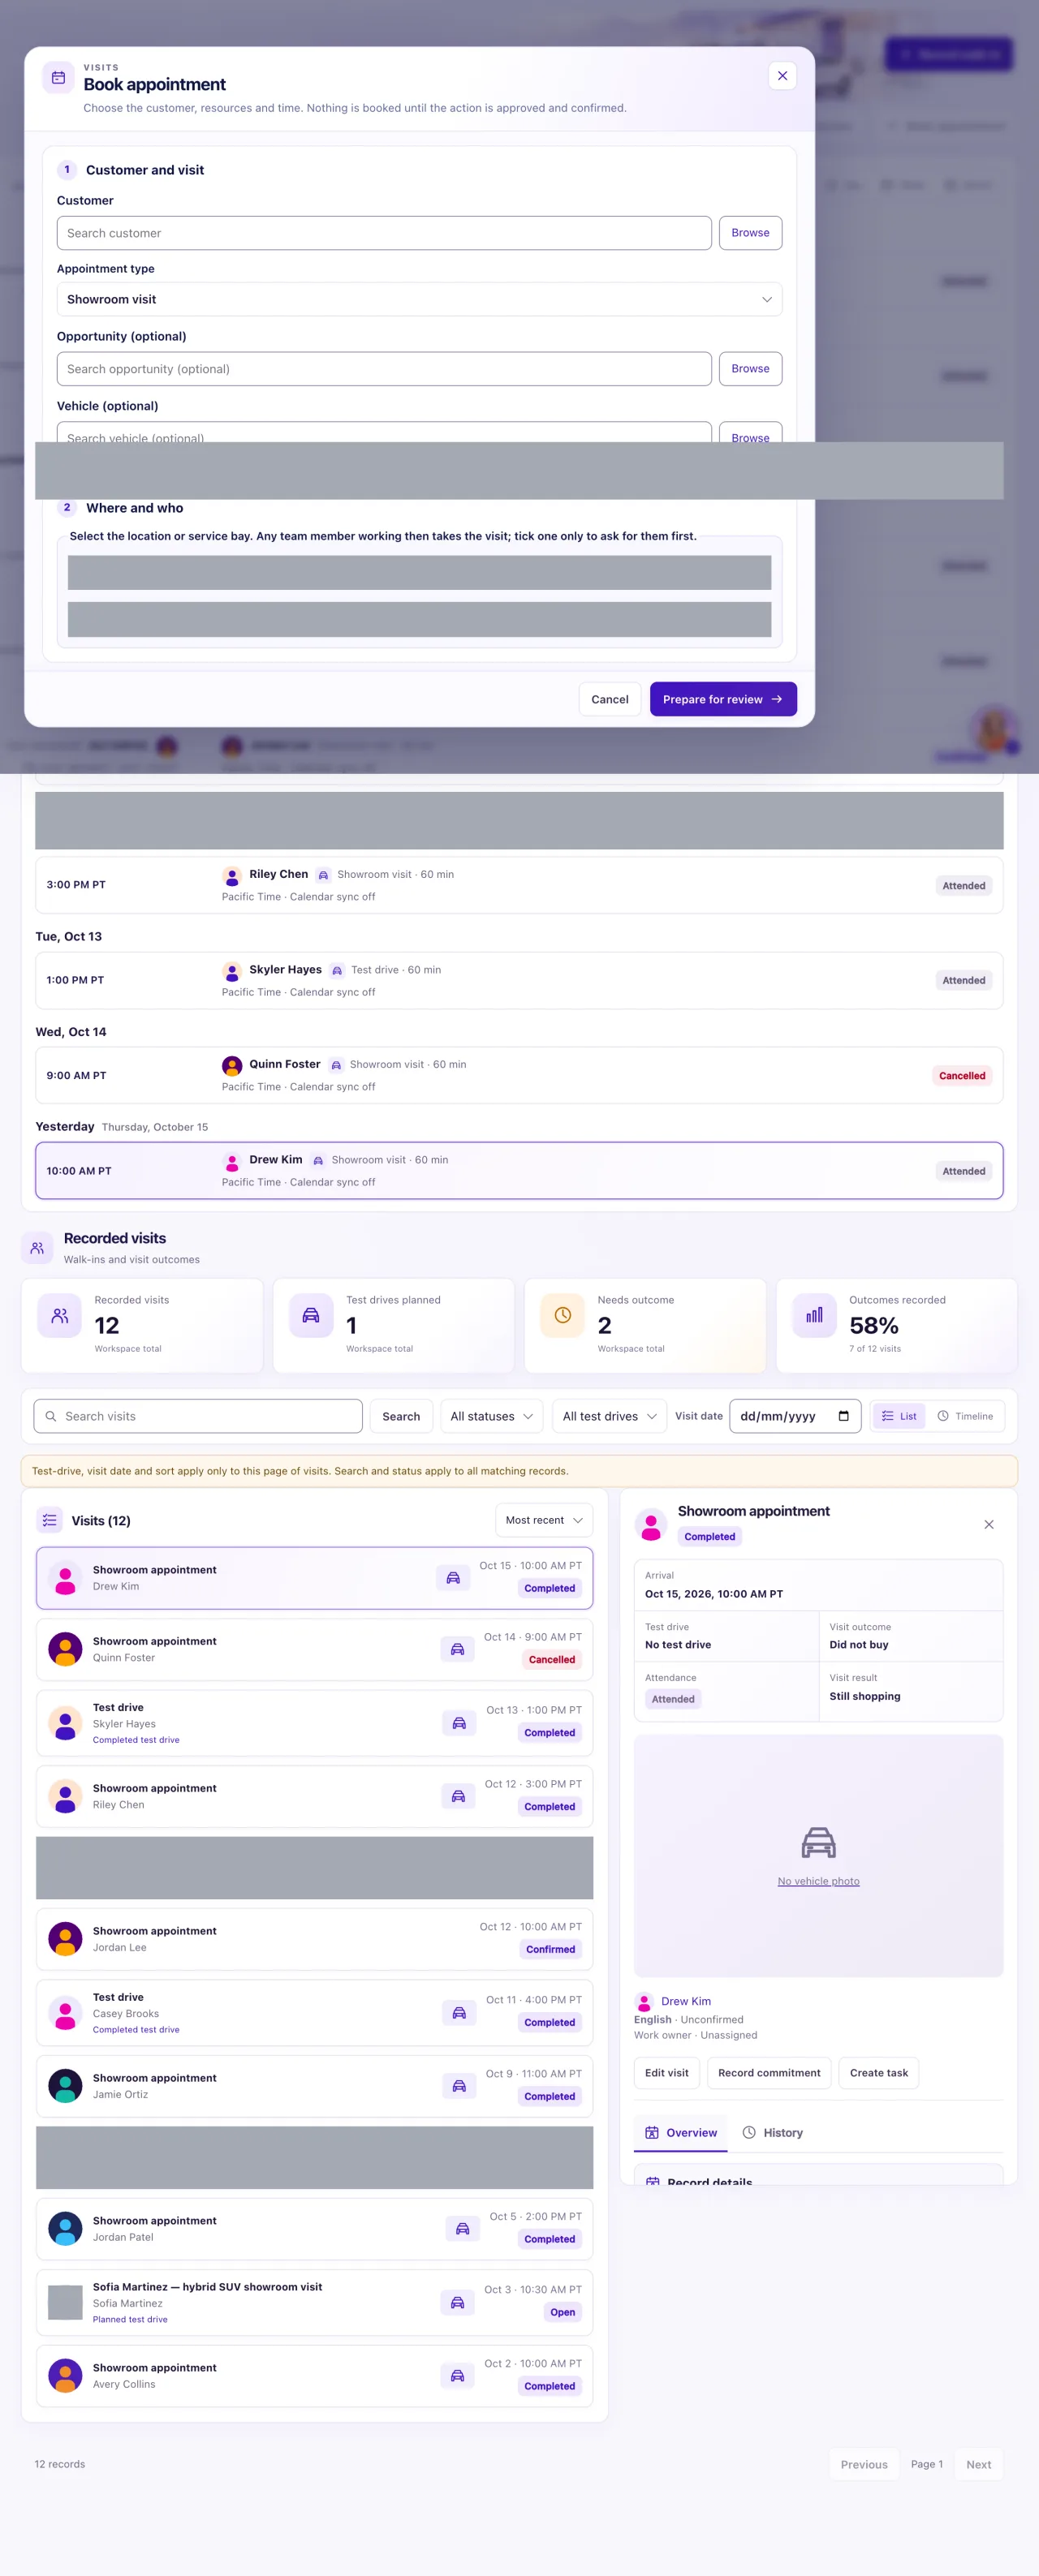The width and height of the screenshot is (1039, 2576).
Task: Click the car icon in Jordan Patel visit row
Action: [462, 2229]
